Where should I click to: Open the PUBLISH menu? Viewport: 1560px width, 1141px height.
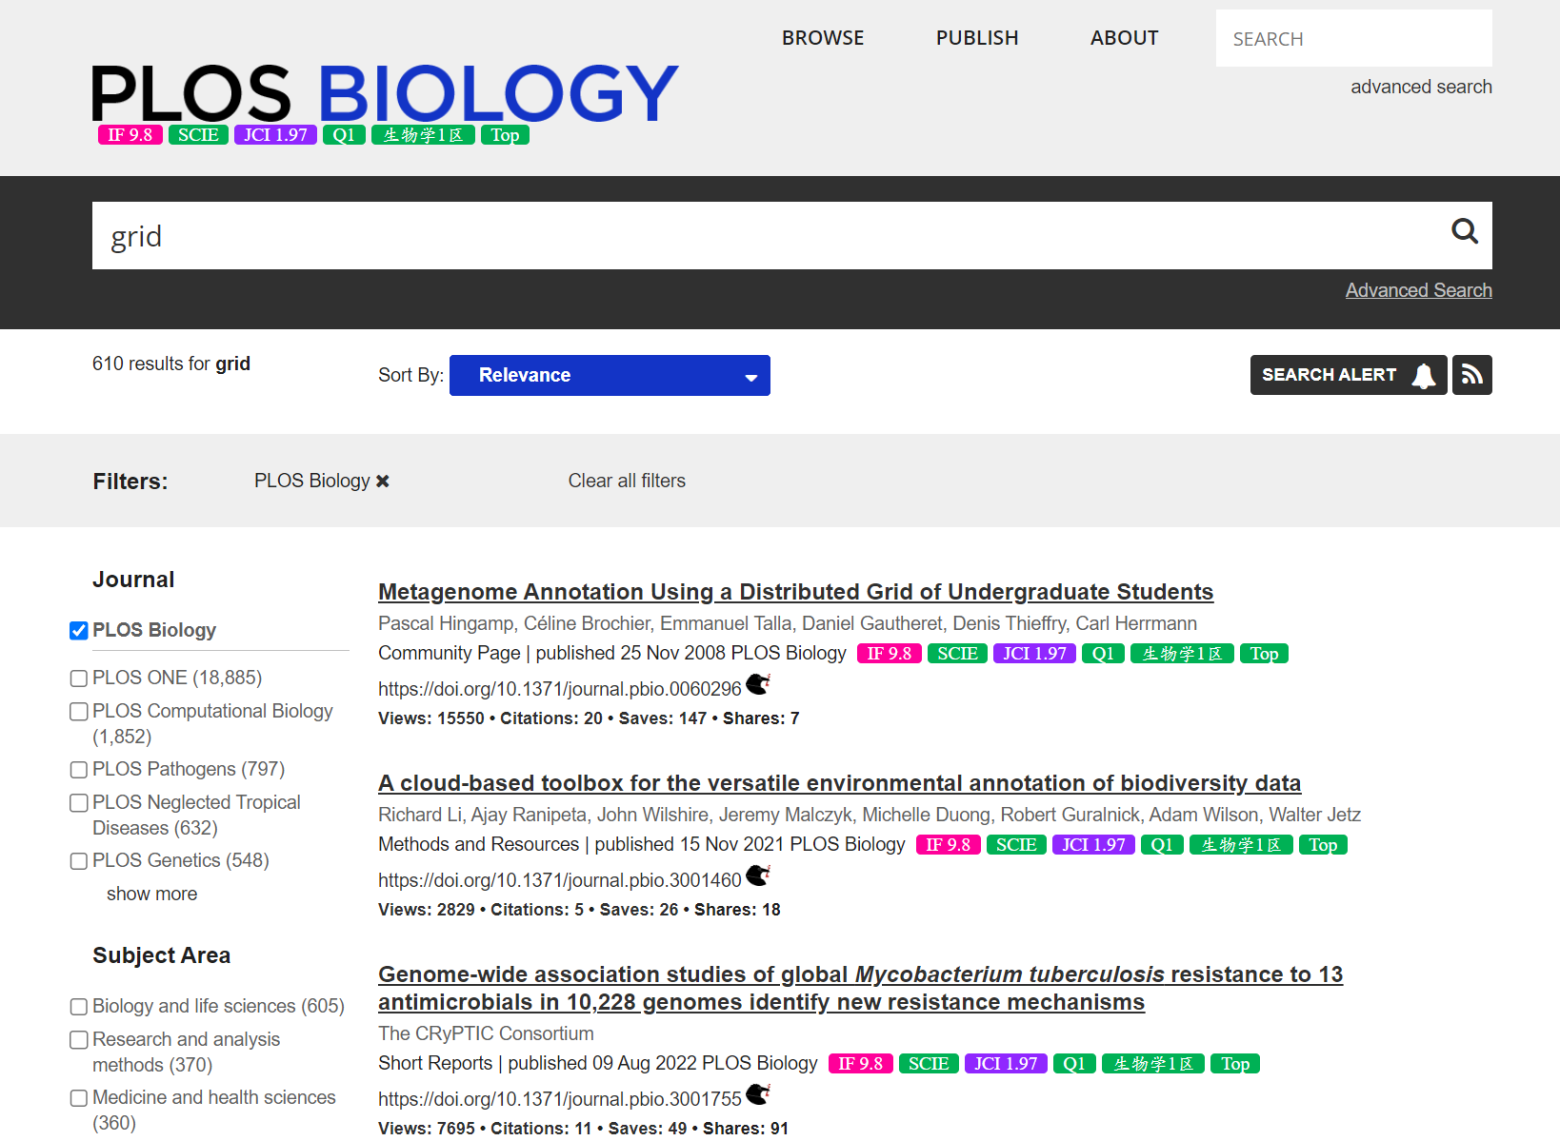(977, 37)
